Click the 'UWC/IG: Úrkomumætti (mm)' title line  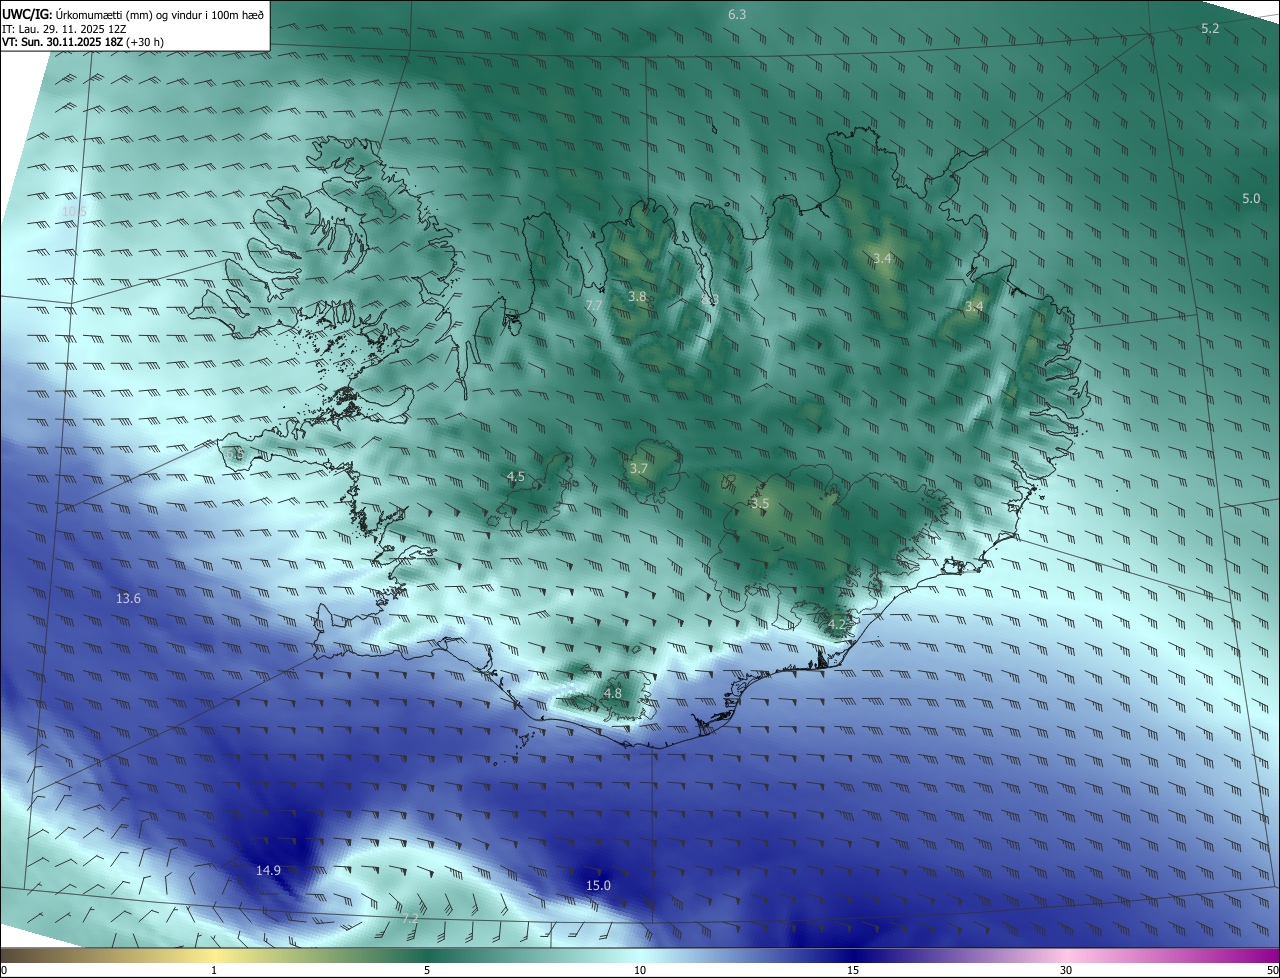[133, 14]
